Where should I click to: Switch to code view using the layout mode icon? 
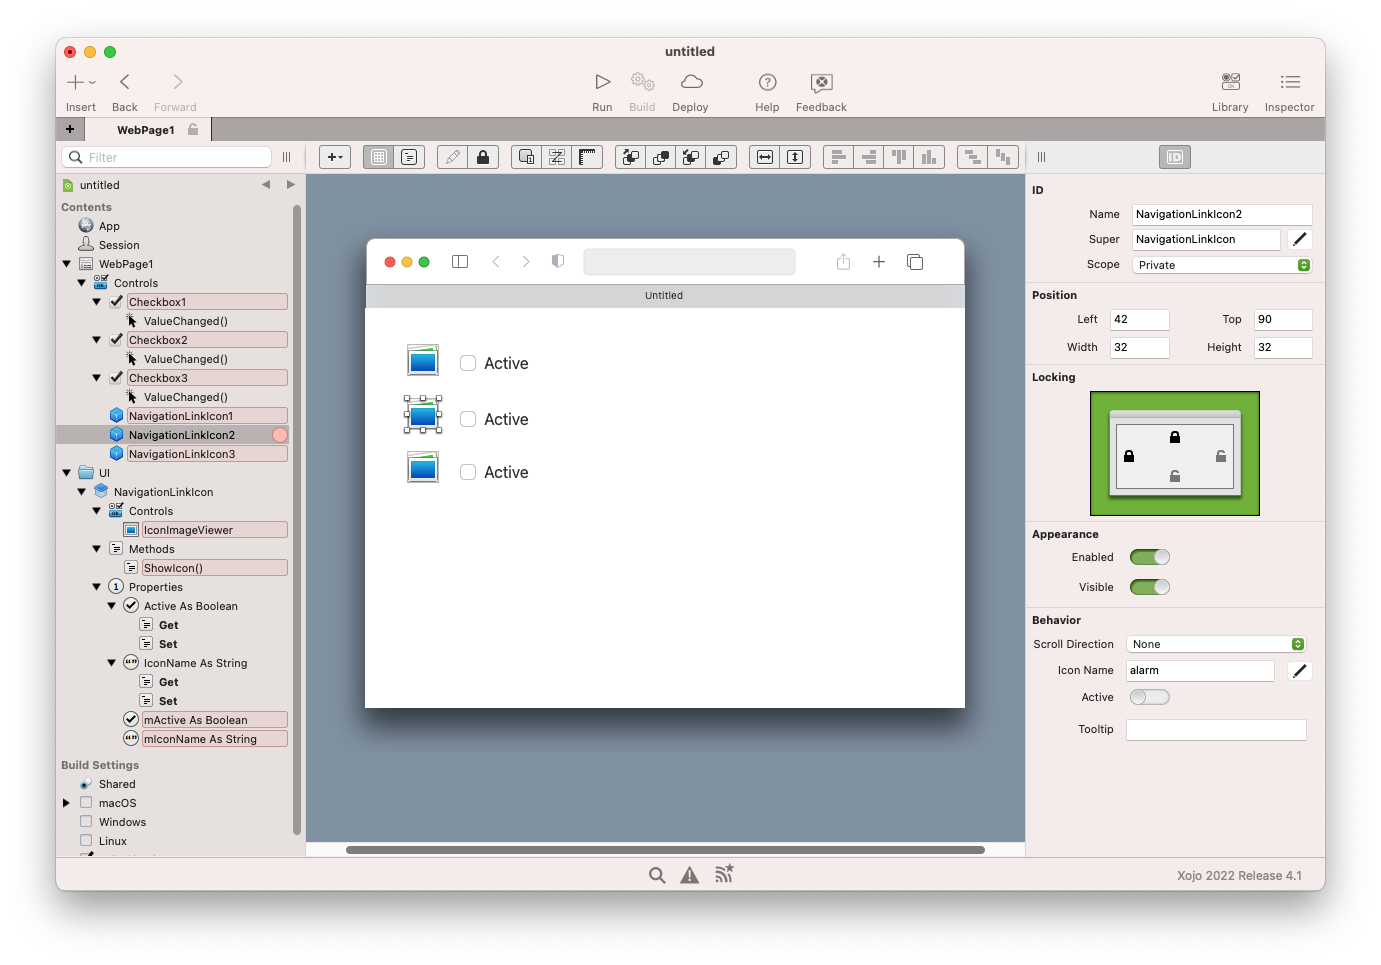(409, 157)
